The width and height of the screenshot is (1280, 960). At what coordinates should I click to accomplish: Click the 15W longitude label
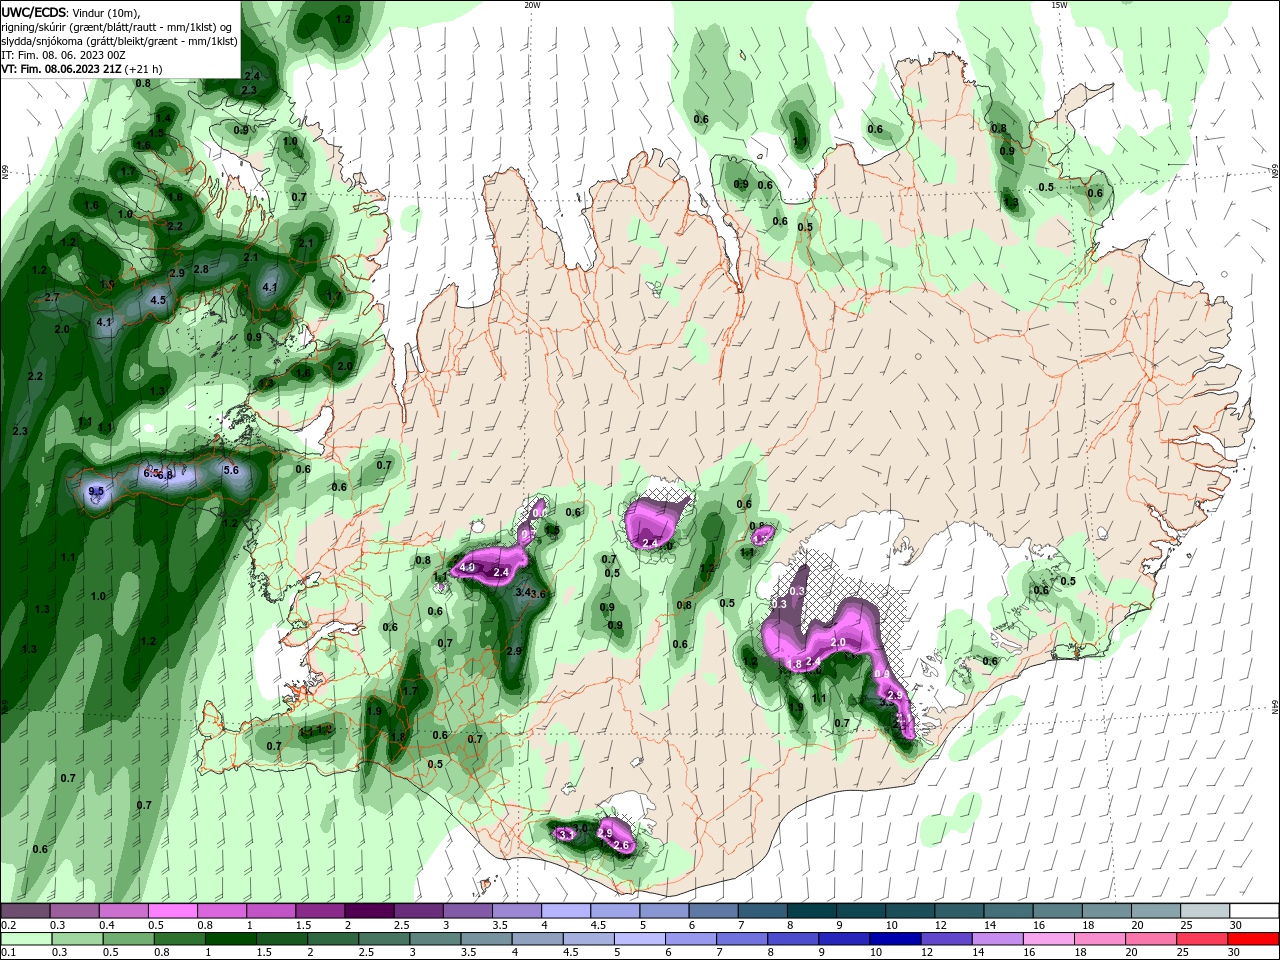coord(1059,5)
